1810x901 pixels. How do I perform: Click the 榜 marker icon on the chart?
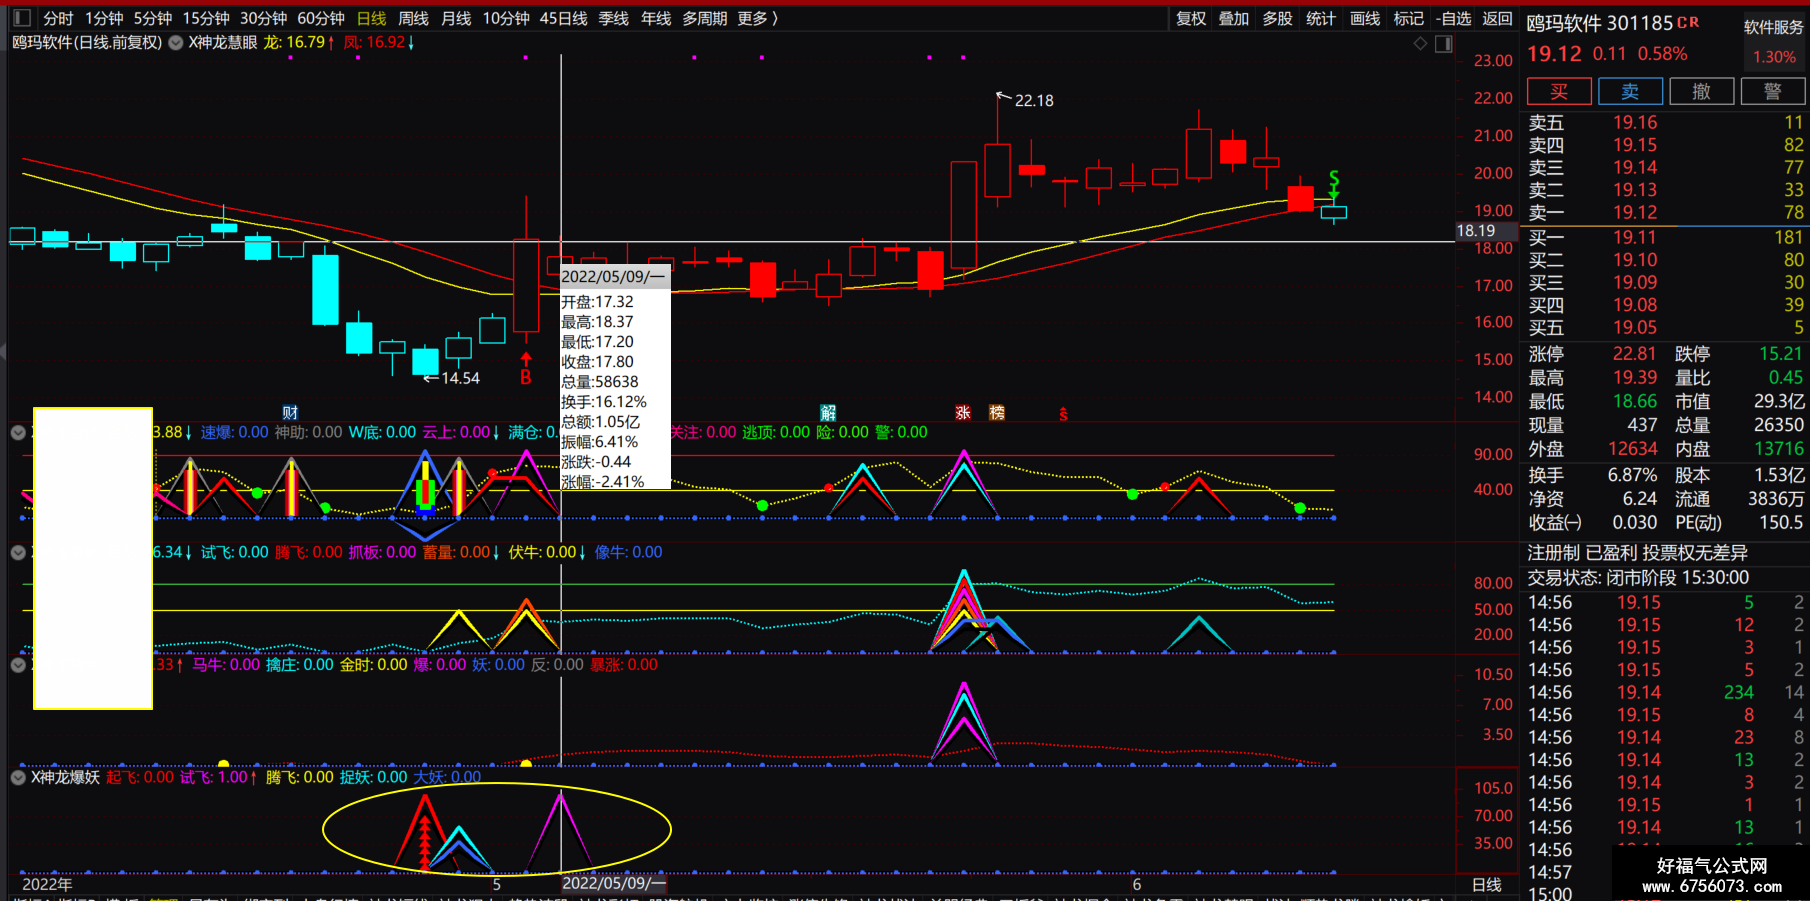pyautogui.click(x=997, y=412)
